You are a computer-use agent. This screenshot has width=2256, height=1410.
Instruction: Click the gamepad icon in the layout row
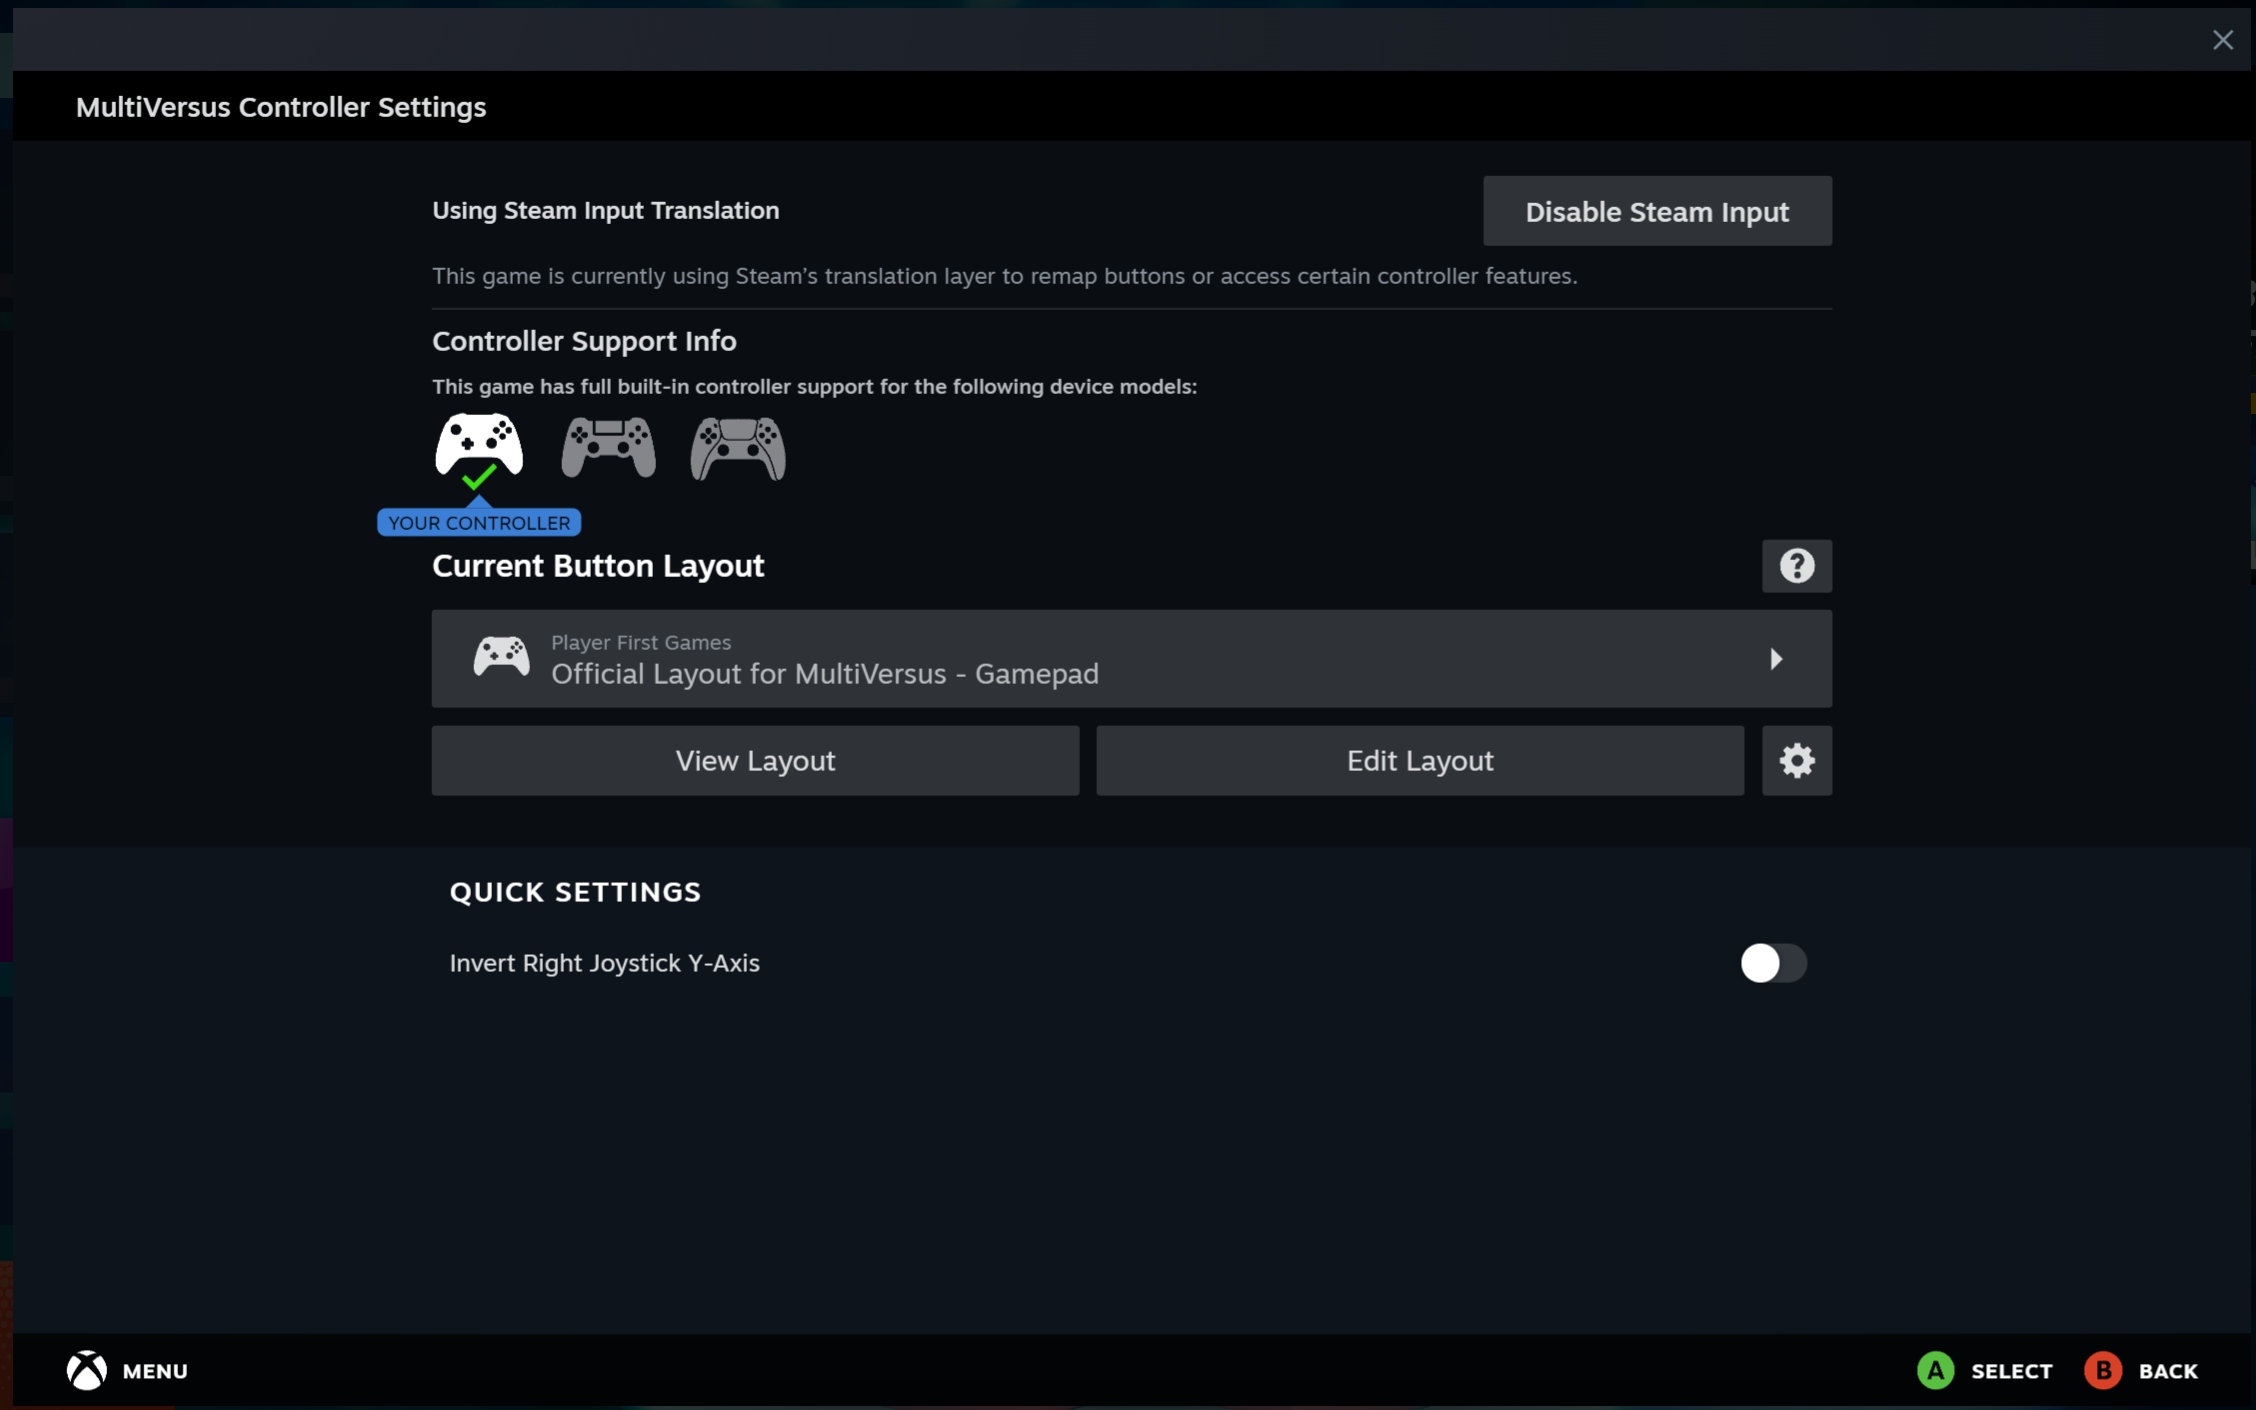(501, 657)
